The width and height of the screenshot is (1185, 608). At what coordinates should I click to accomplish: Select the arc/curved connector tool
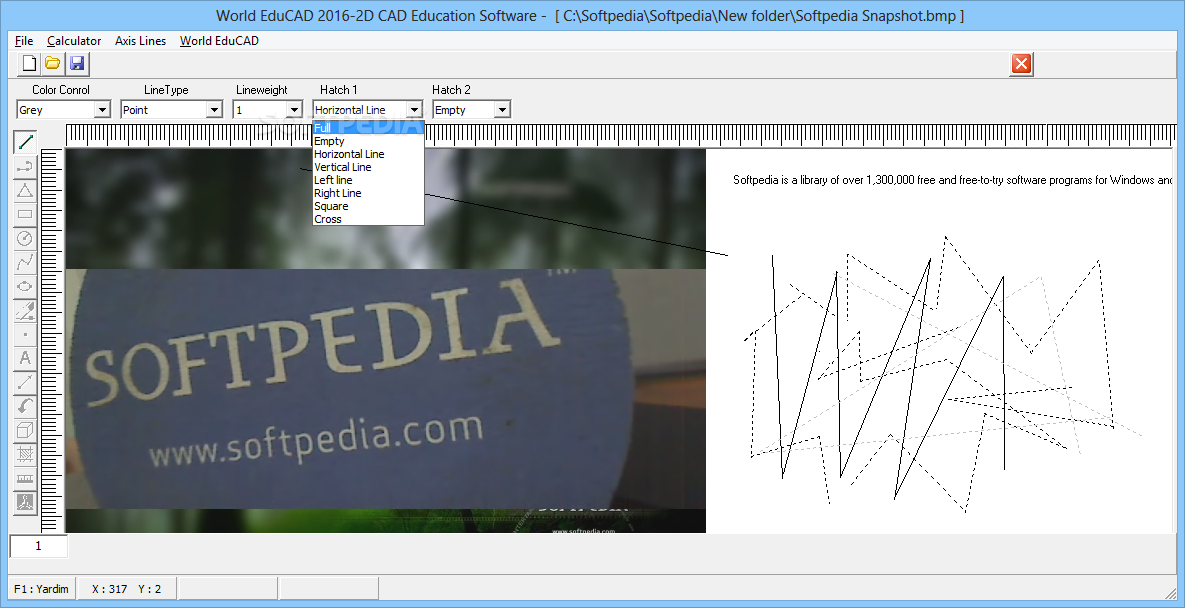(x=25, y=166)
